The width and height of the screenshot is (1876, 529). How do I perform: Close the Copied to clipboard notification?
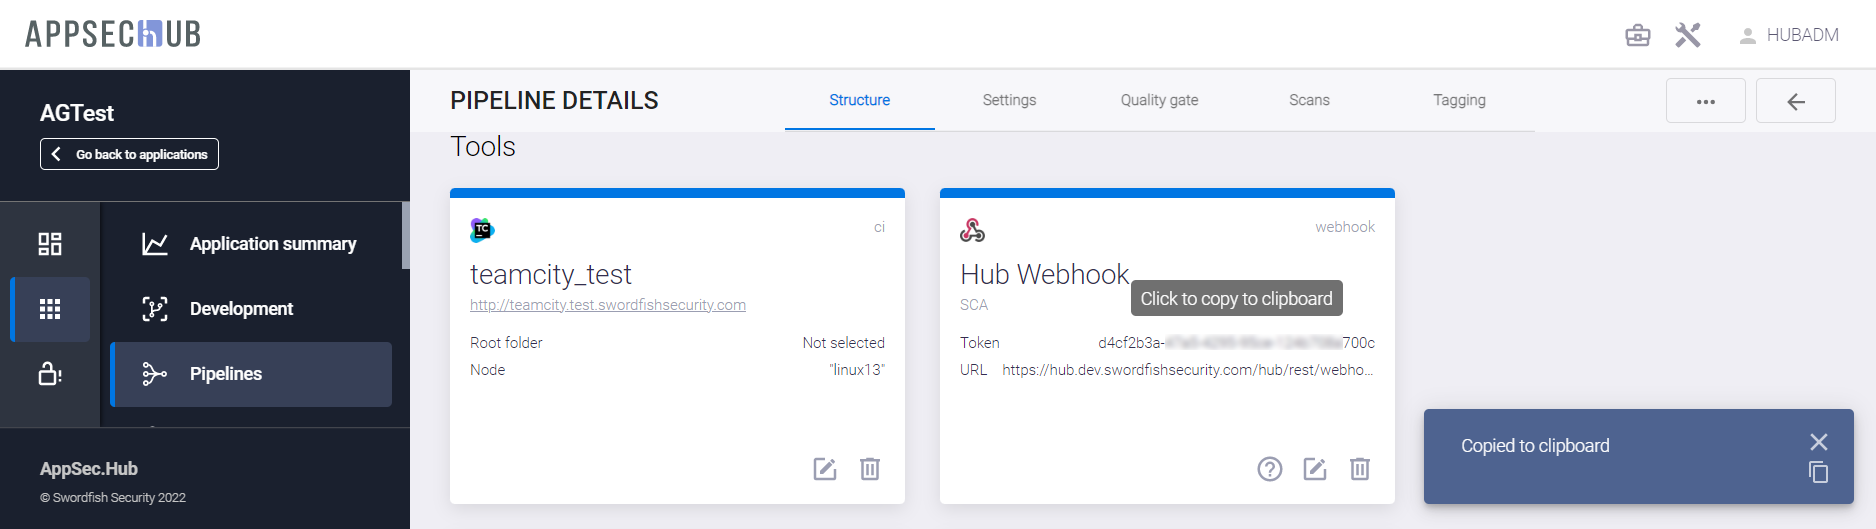click(x=1819, y=442)
